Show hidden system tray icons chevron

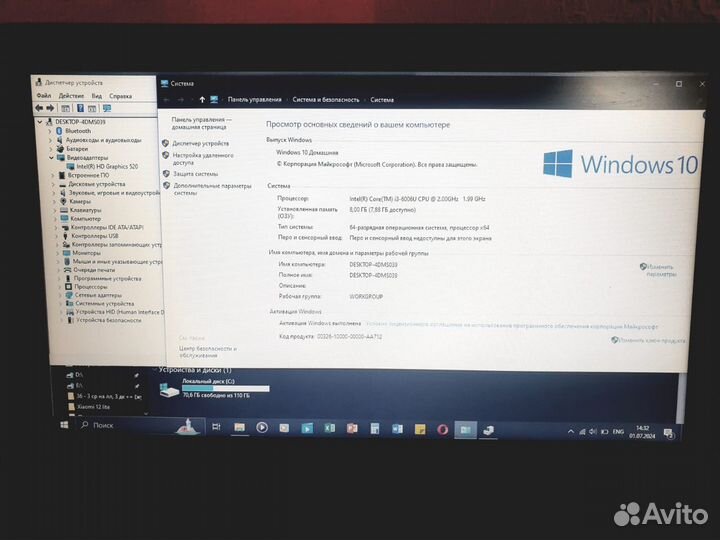[x=571, y=432]
